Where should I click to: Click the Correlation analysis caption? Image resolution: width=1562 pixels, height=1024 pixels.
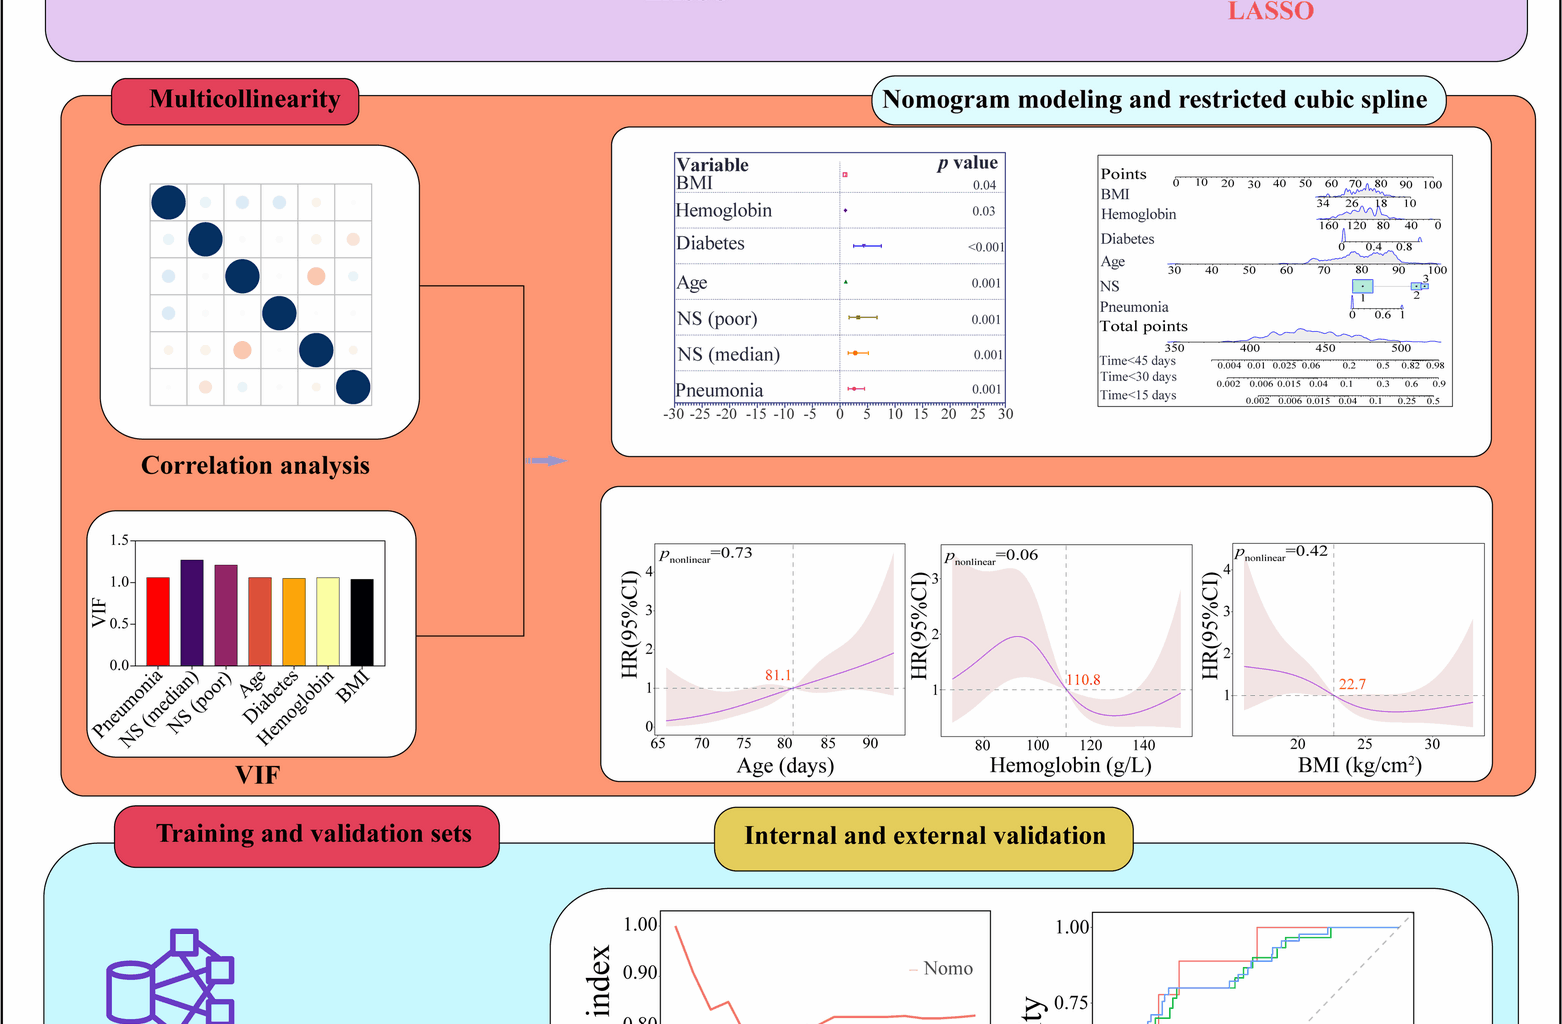coord(255,466)
